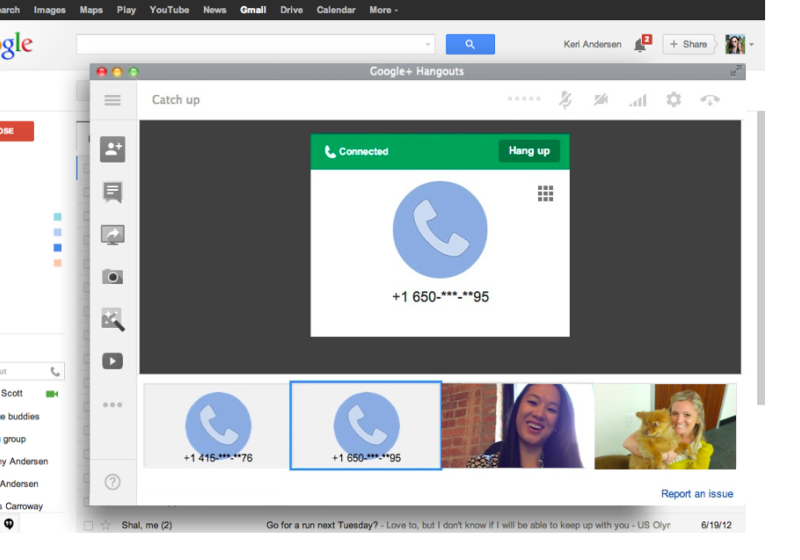The width and height of the screenshot is (800, 560).
Task: Click the Catch up hangout title
Action: click(x=176, y=100)
